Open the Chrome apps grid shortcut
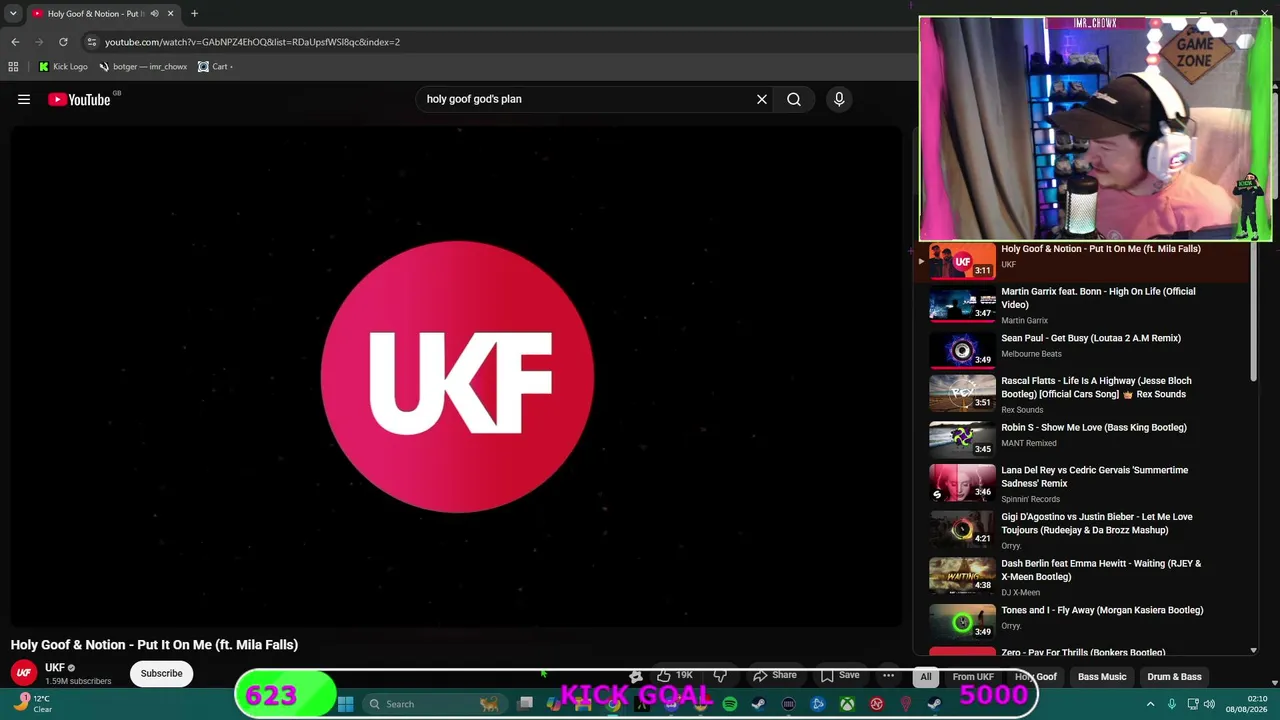 click(x=13, y=67)
